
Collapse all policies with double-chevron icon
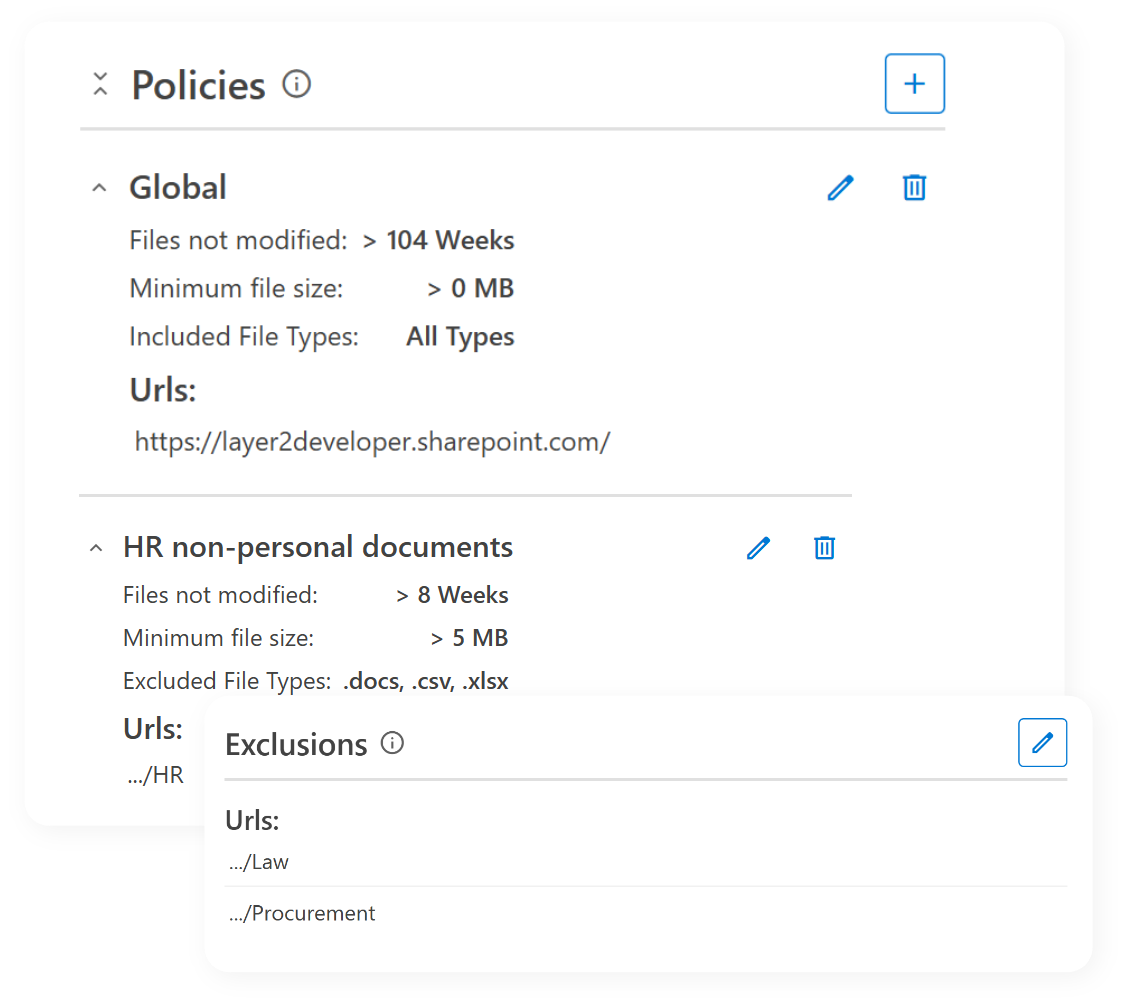click(100, 84)
